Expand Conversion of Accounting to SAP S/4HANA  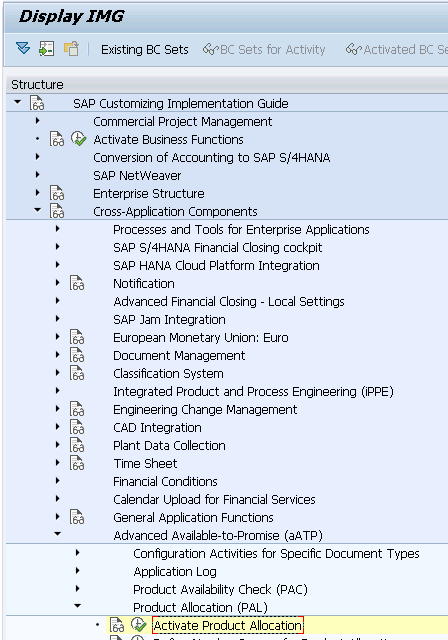click(38, 157)
